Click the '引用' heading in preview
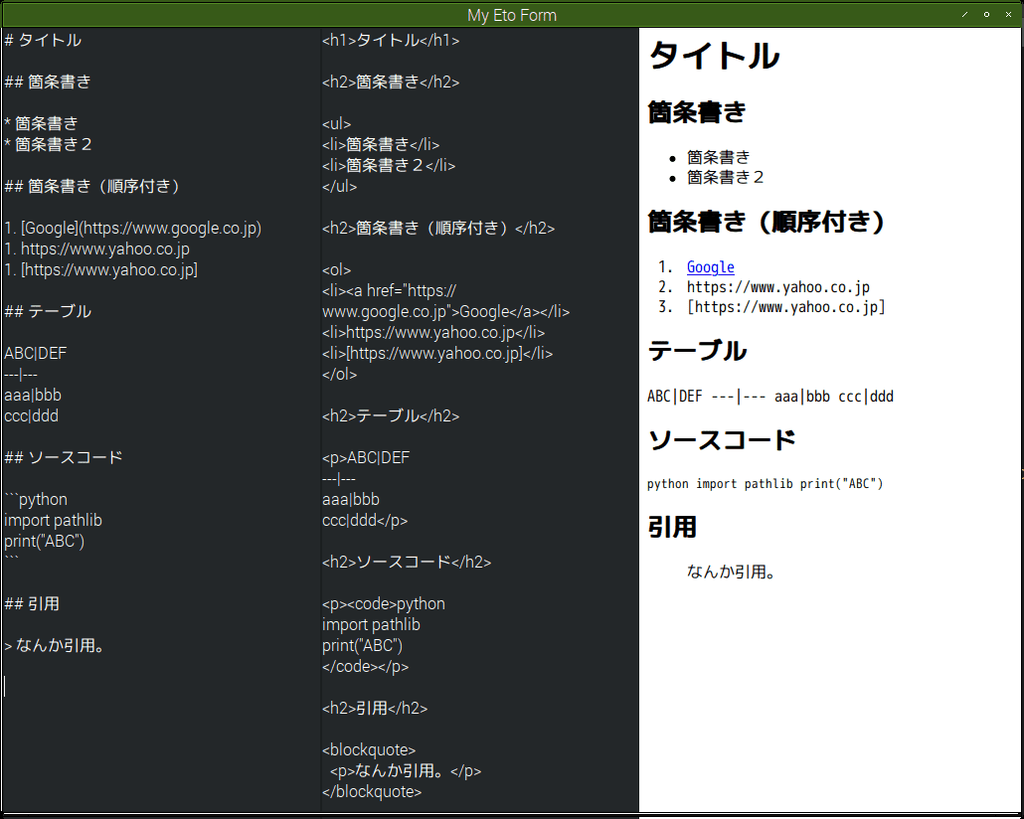This screenshot has height=819, width=1024. coord(672,527)
